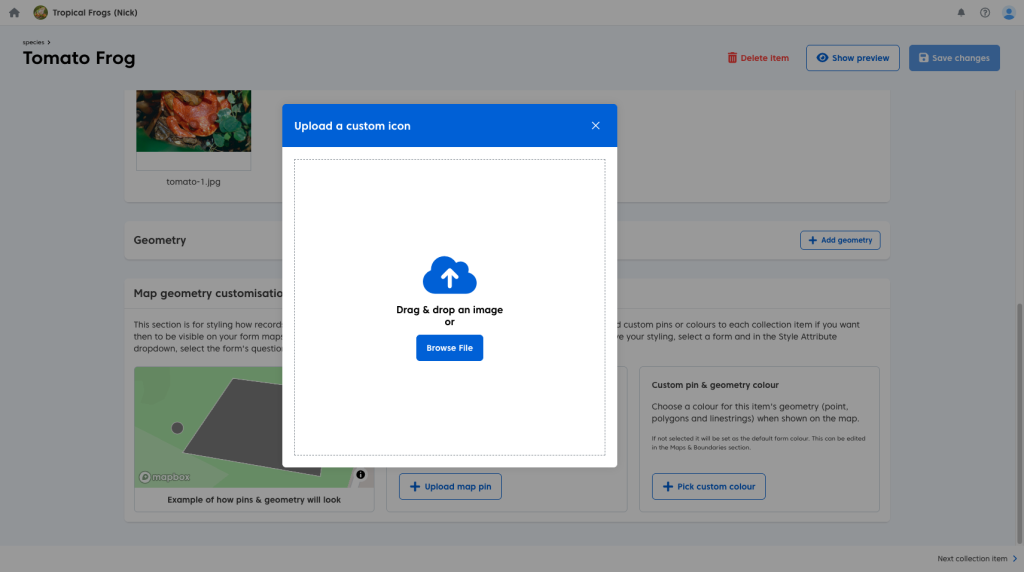This screenshot has width=1024, height=572.
Task: Click the Mapbox logo on map
Action: pyautogui.click(x=165, y=477)
